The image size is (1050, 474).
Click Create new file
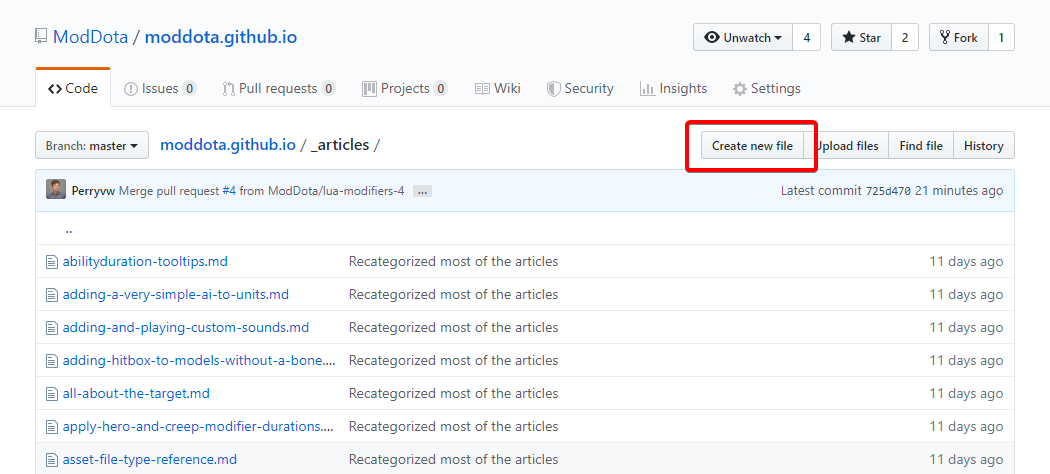752,145
